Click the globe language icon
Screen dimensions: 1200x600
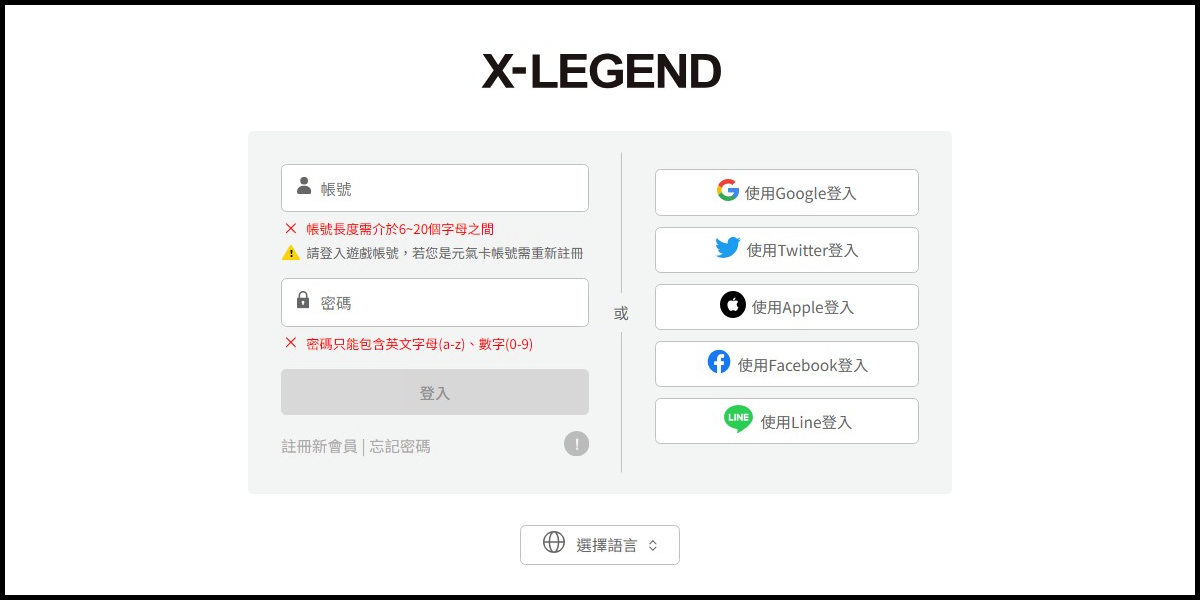point(554,542)
